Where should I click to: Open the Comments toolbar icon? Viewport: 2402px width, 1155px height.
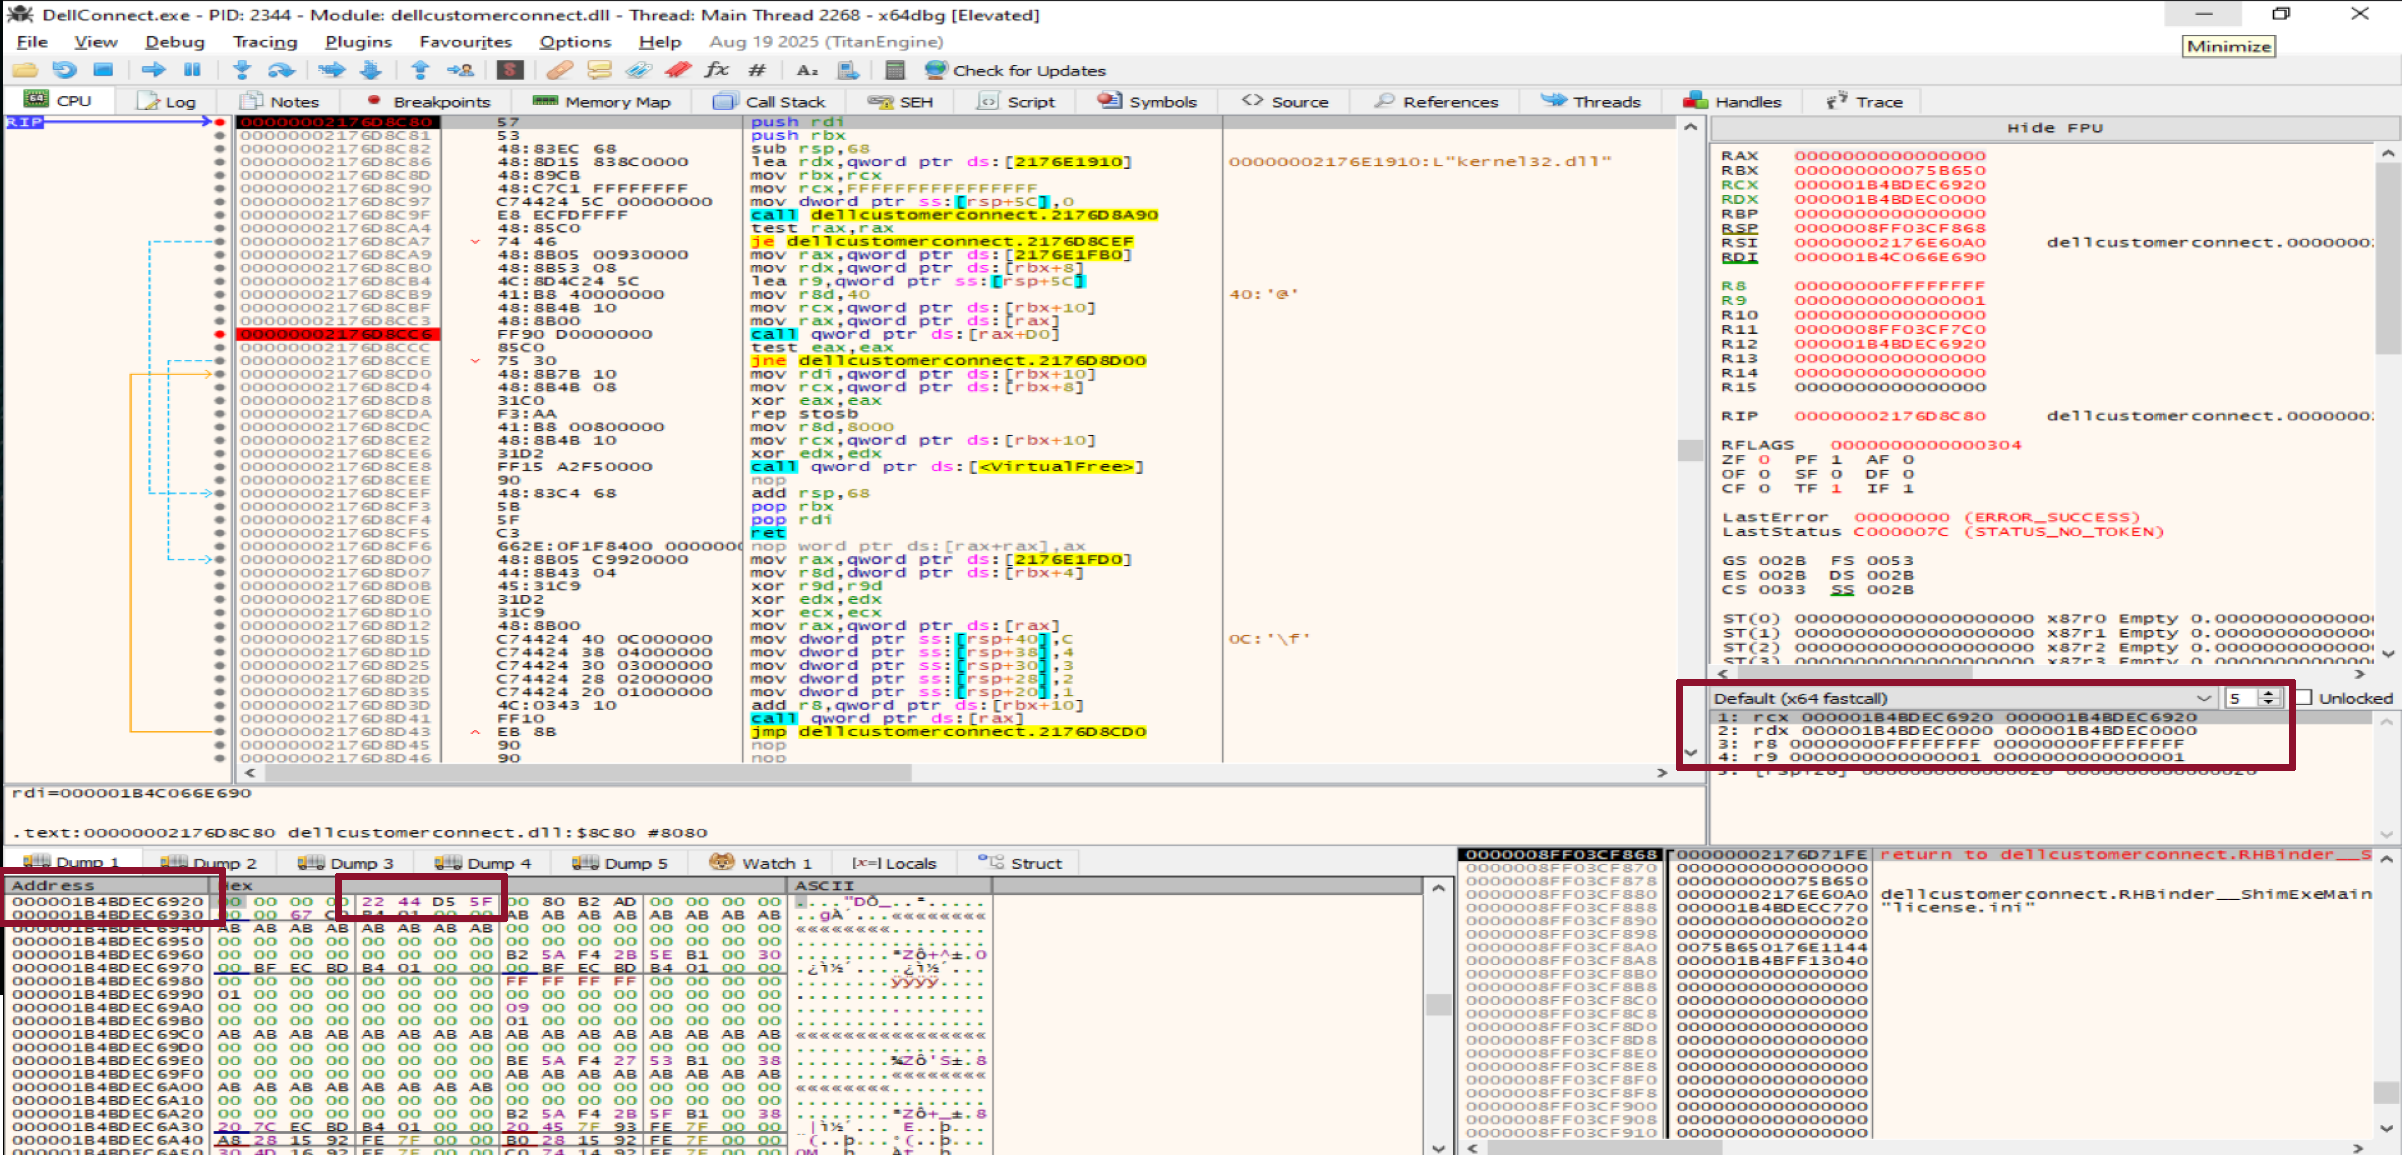(x=599, y=70)
